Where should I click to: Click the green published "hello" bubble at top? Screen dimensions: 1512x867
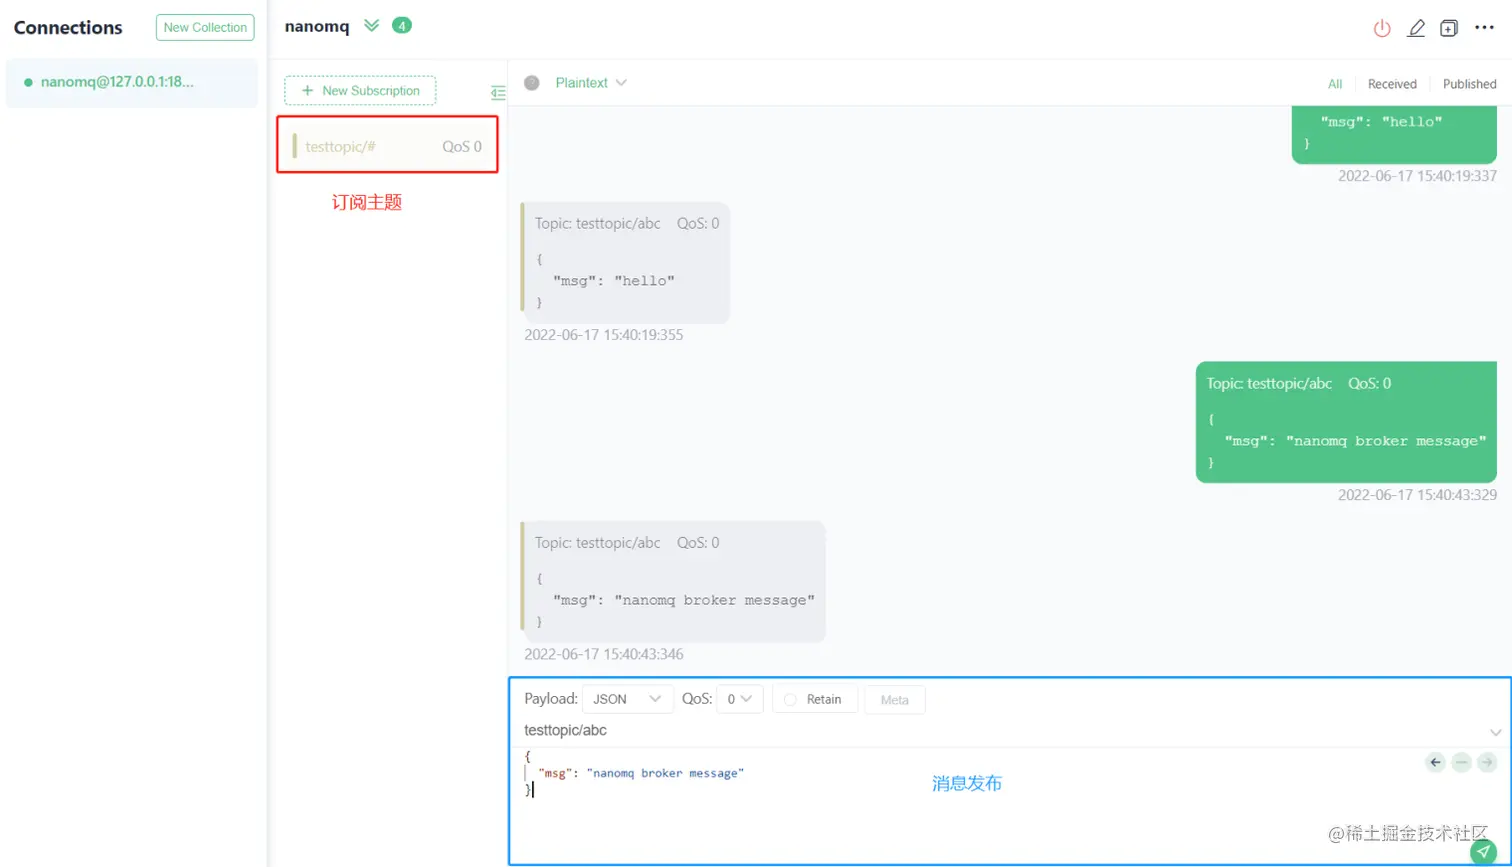point(1394,134)
